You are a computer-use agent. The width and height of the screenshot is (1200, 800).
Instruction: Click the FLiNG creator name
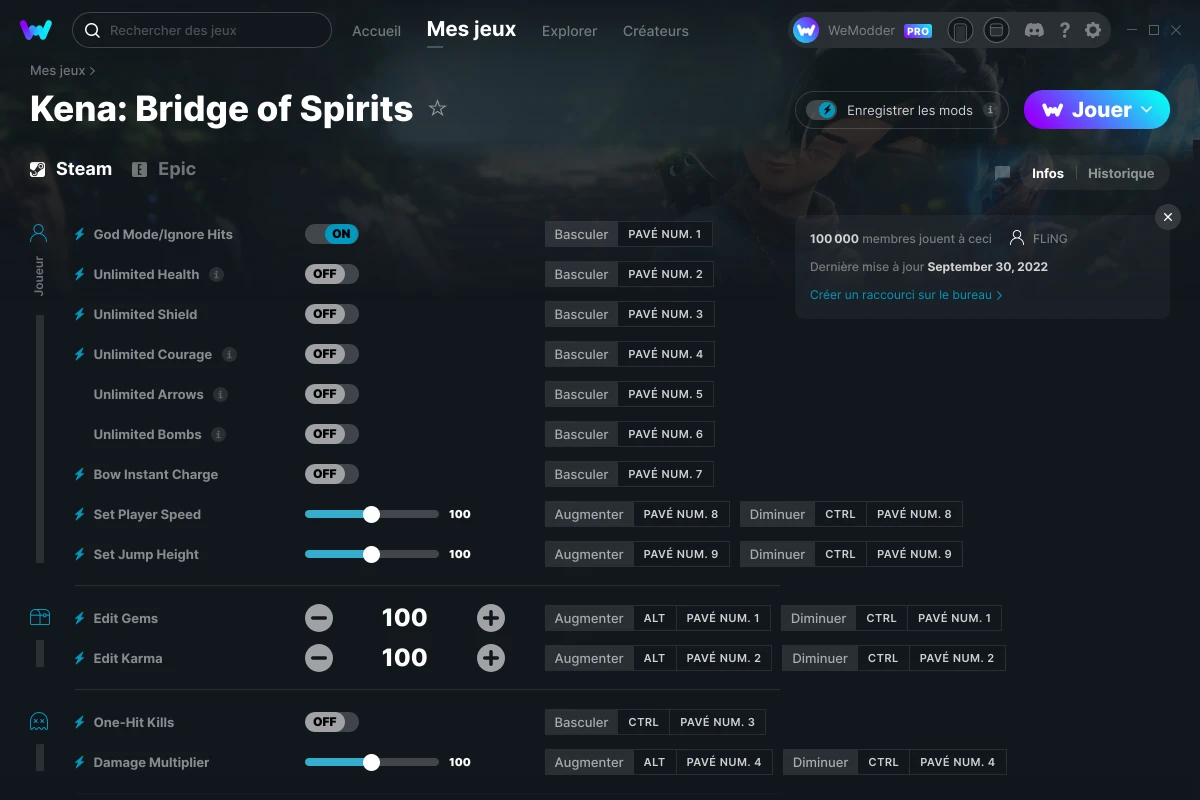tap(1050, 239)
